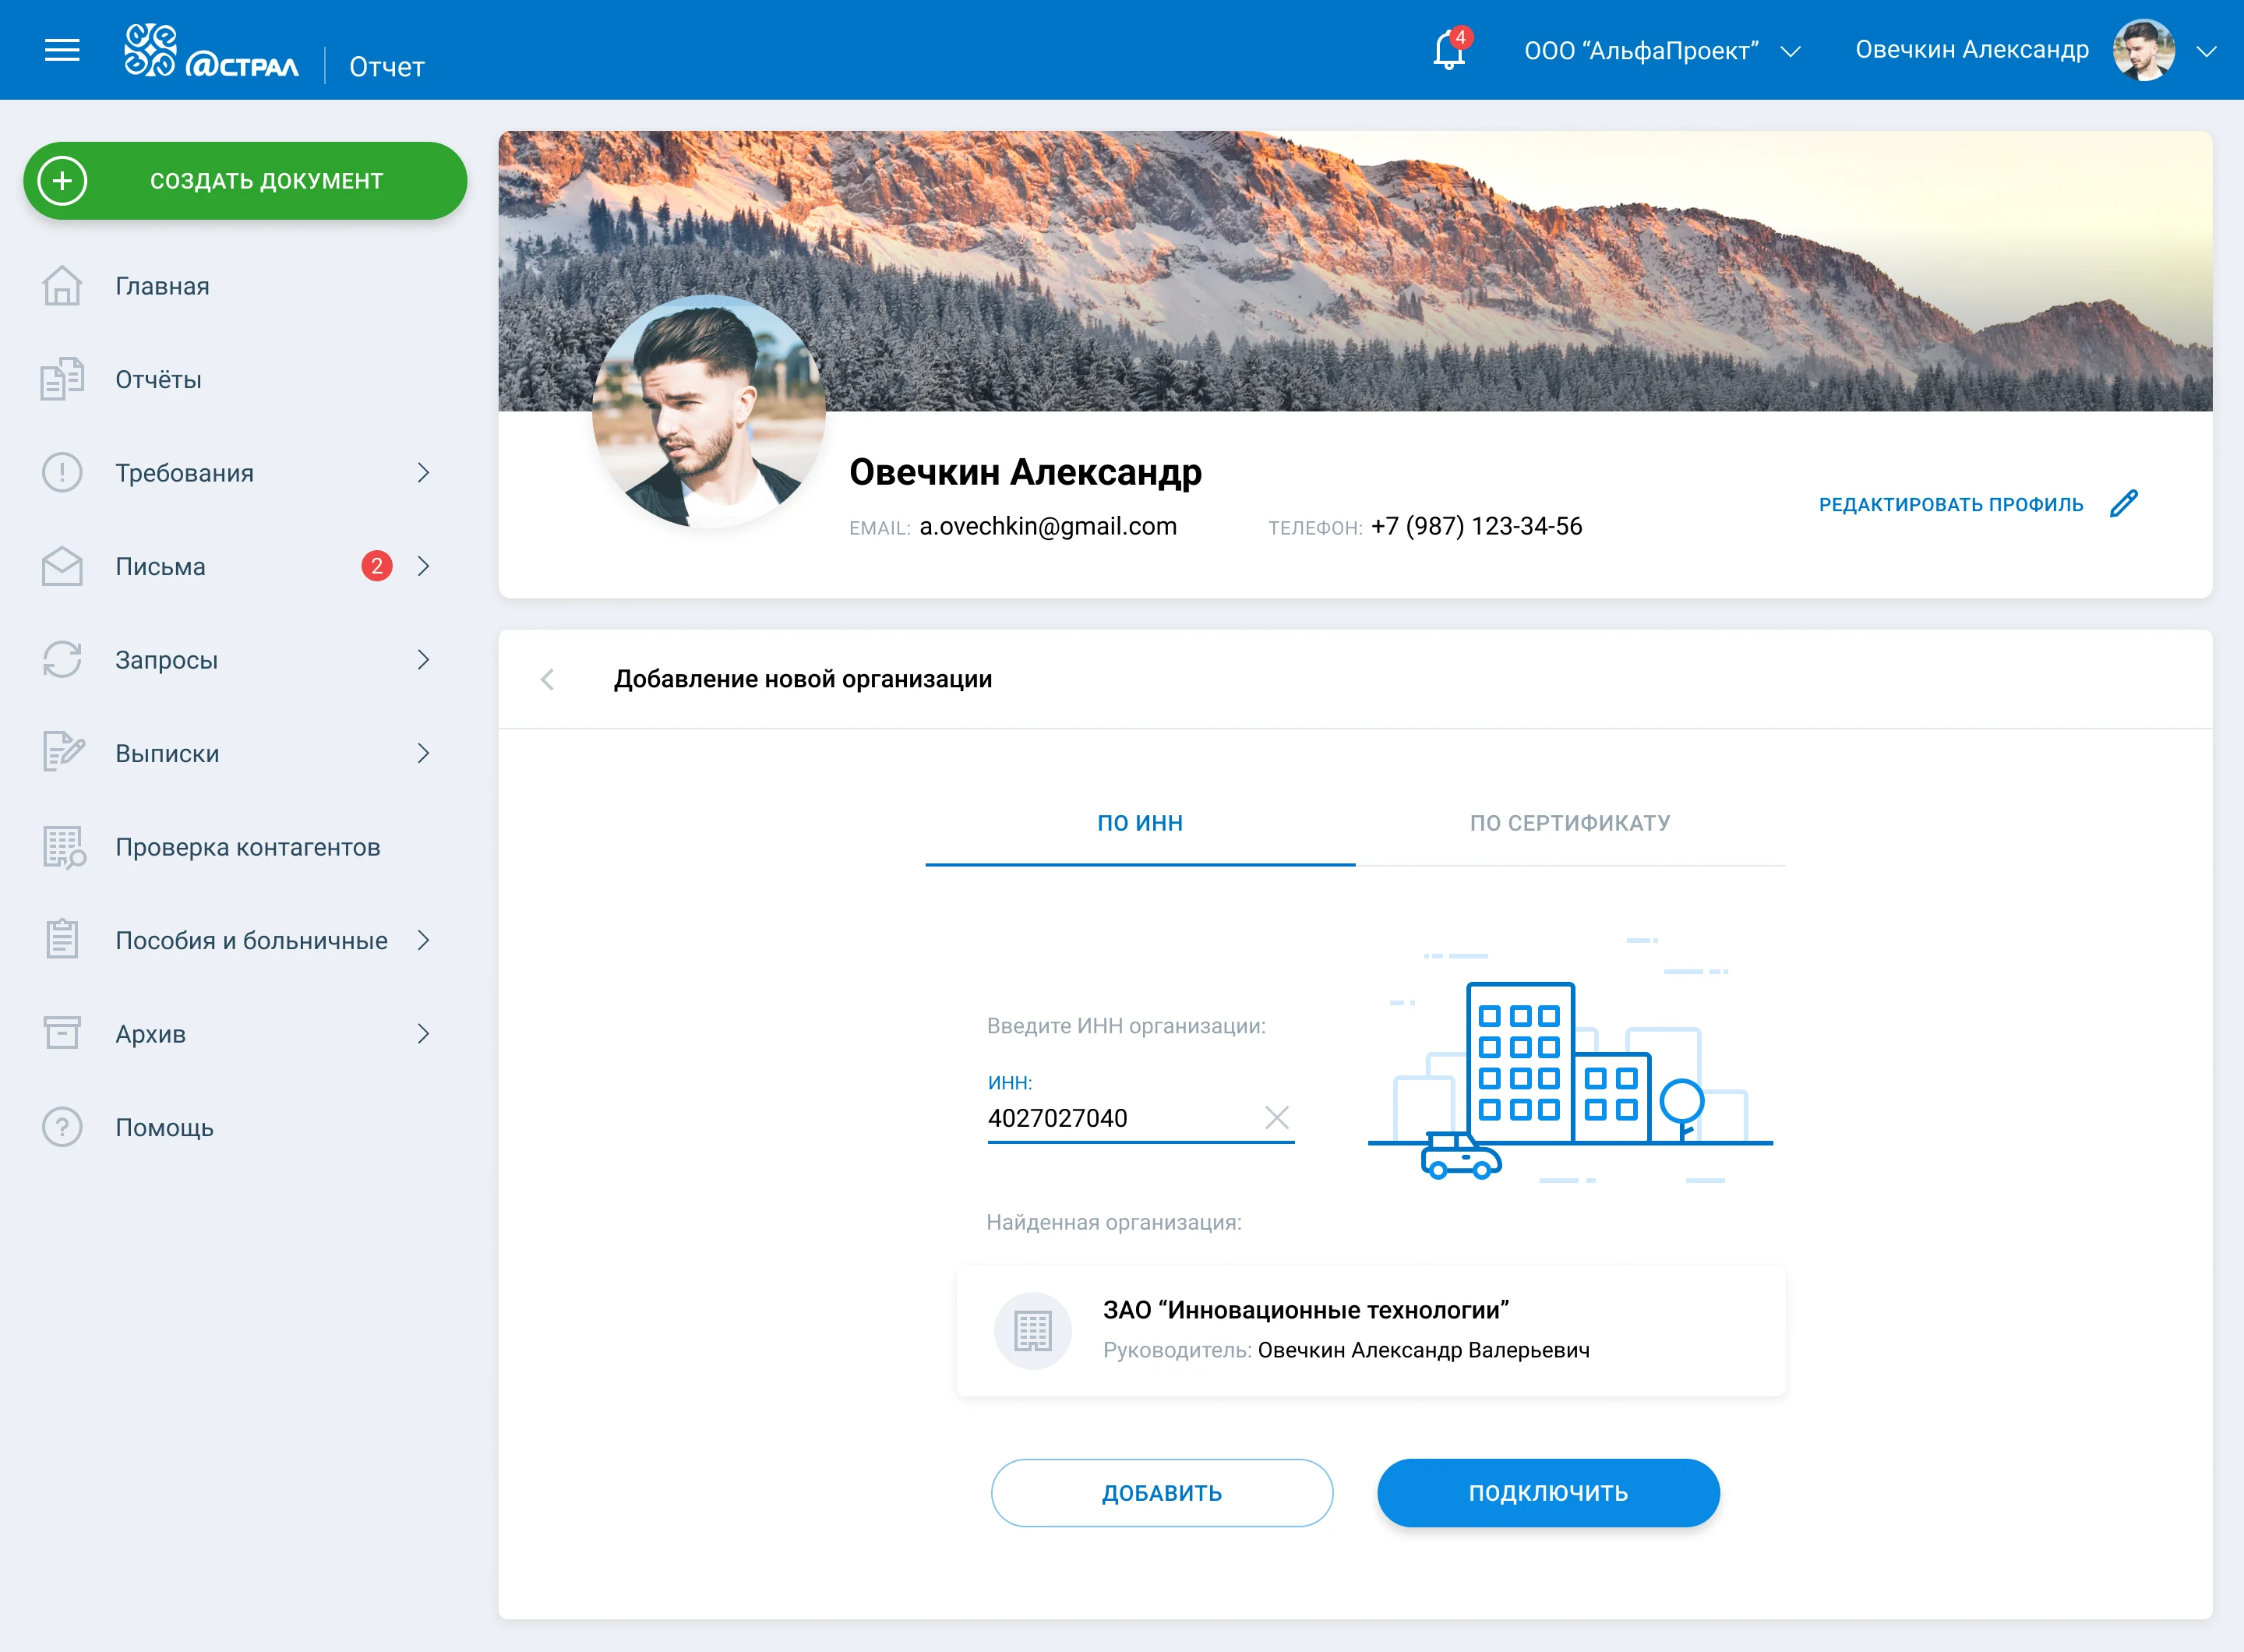Click the Пособия и больничные clipboard icon
This screenshot has width=2244, height=1652.
[x=62, y=939]
